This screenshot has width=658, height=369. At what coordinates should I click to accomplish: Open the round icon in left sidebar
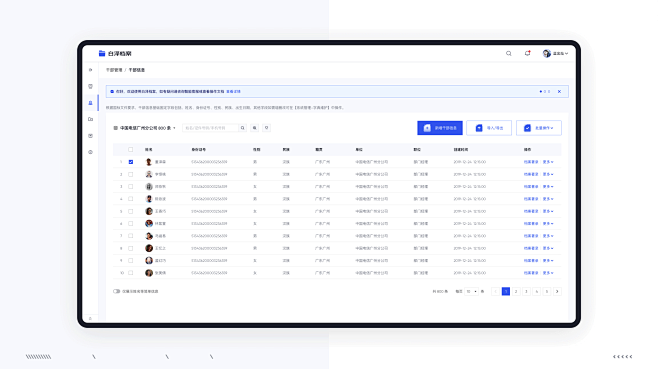tap(90, 152)
